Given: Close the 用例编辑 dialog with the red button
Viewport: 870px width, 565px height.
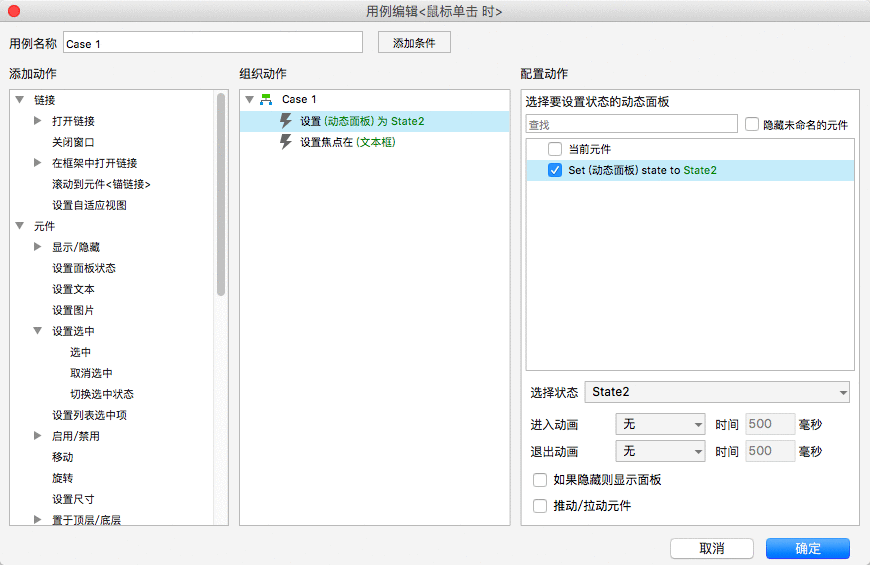Looking at the screenshot, I should click(14, 11).
